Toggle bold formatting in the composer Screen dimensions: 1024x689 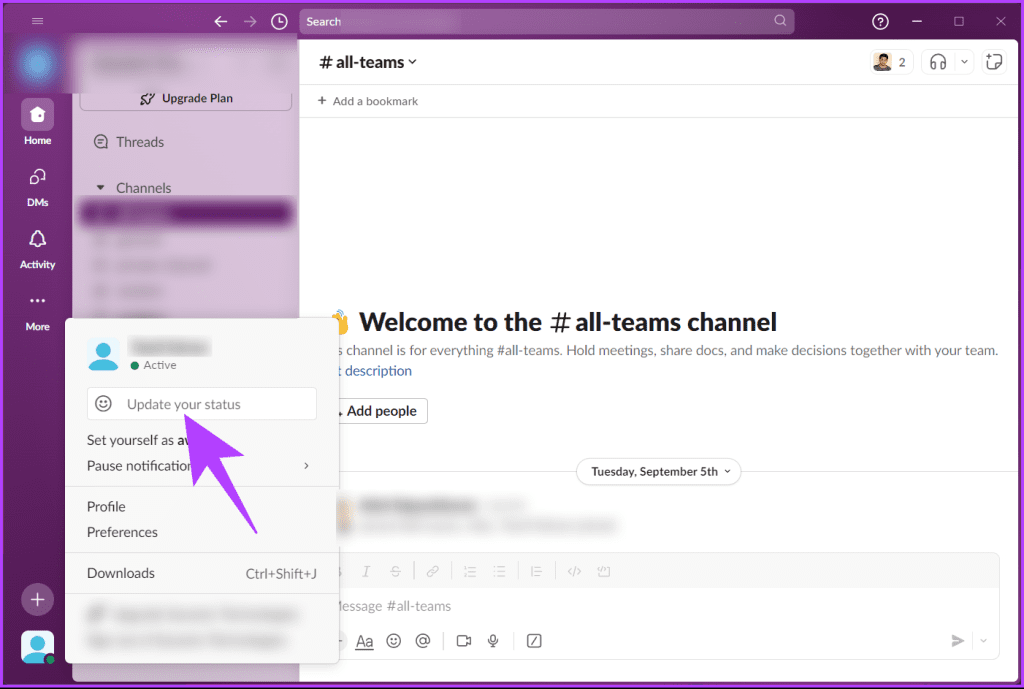pos(336,571)
